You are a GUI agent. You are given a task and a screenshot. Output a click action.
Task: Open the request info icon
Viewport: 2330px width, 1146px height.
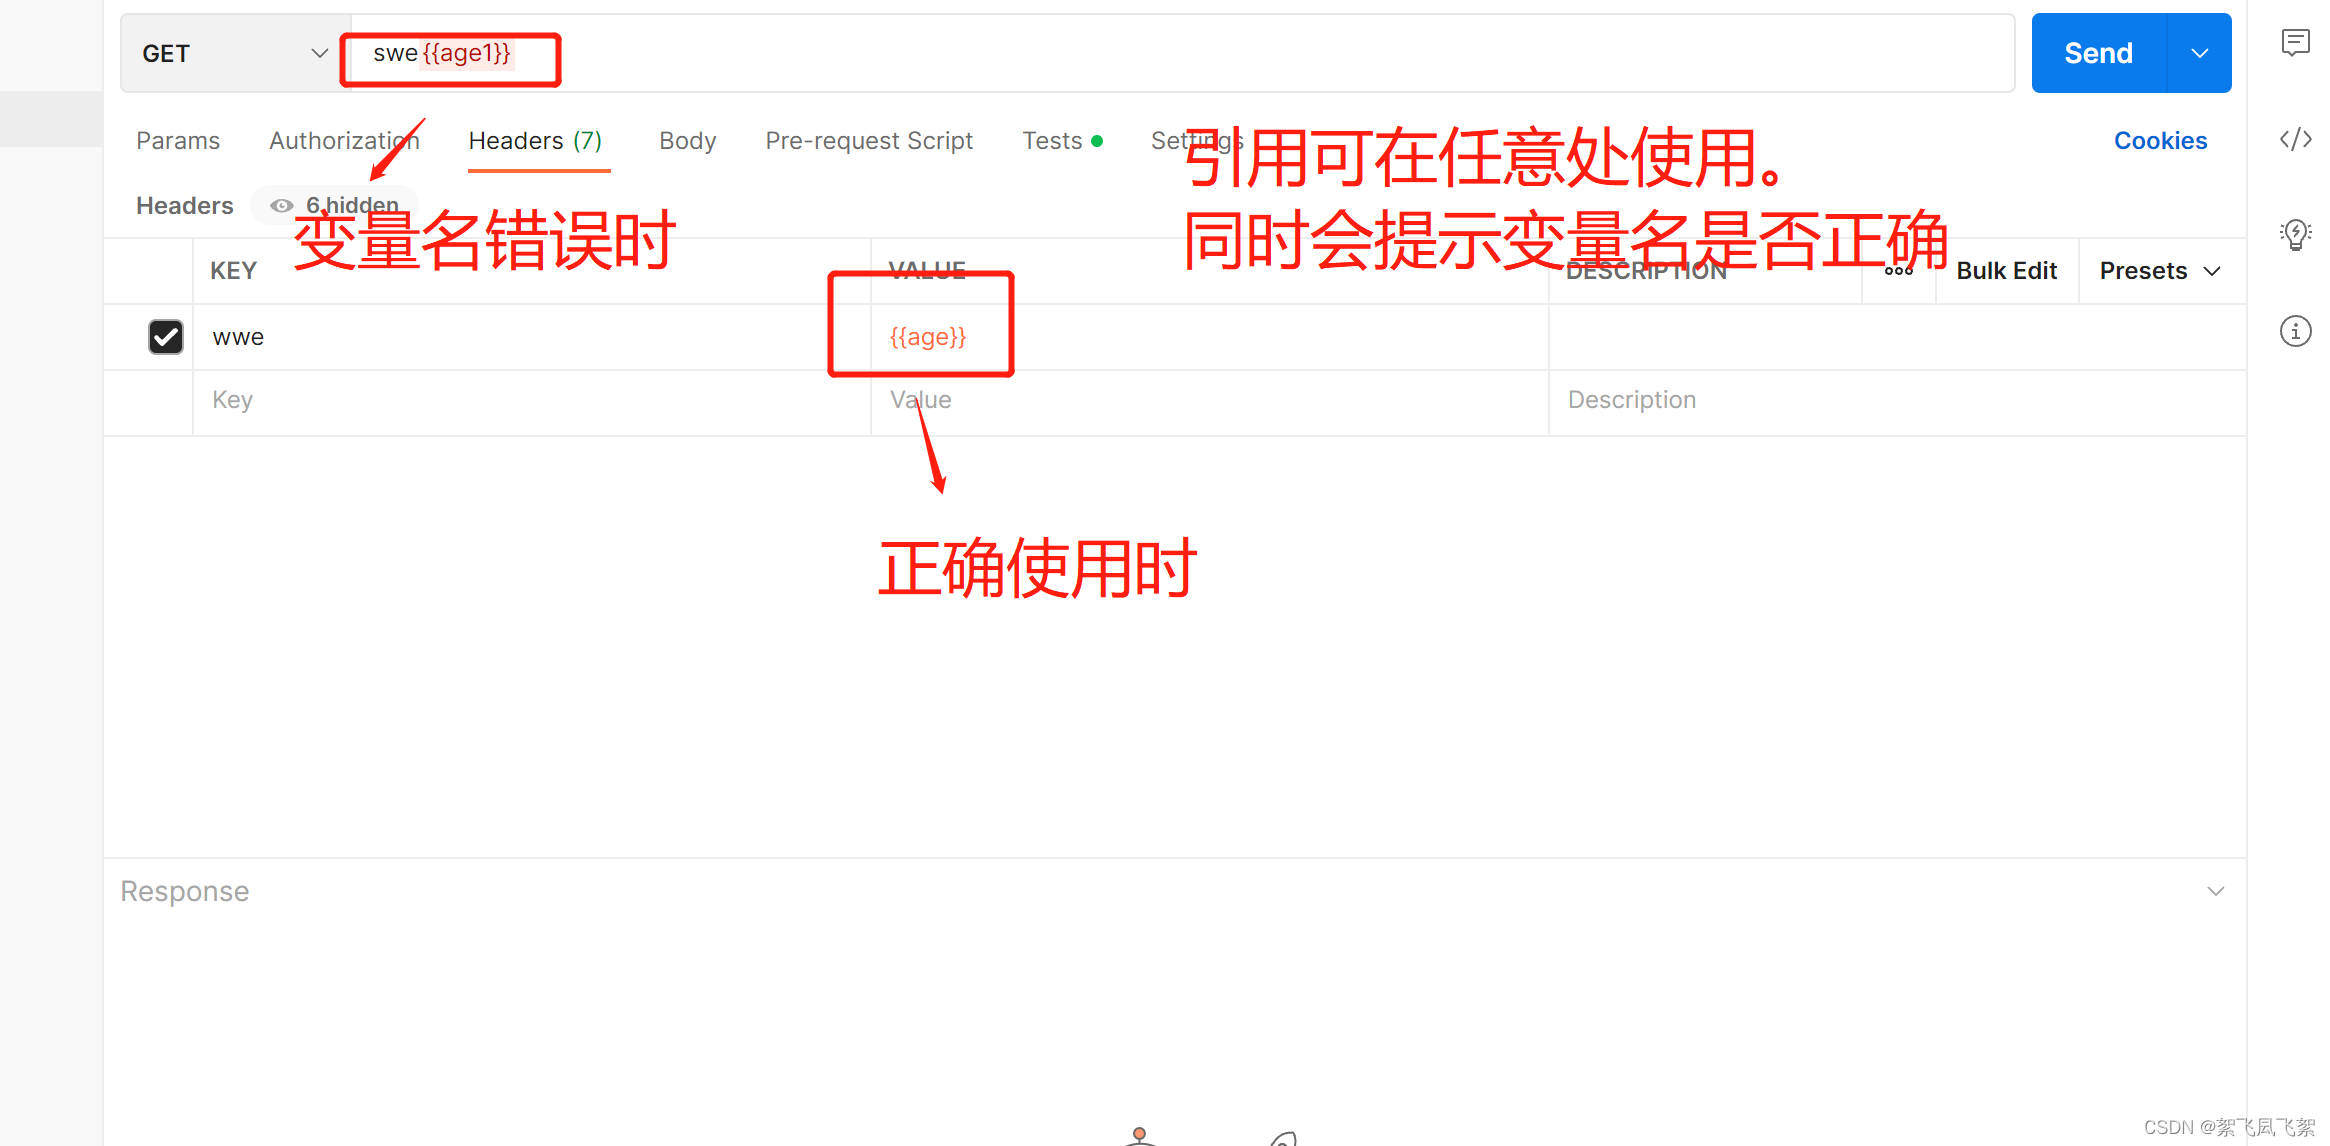click(x=2295, y=331)
